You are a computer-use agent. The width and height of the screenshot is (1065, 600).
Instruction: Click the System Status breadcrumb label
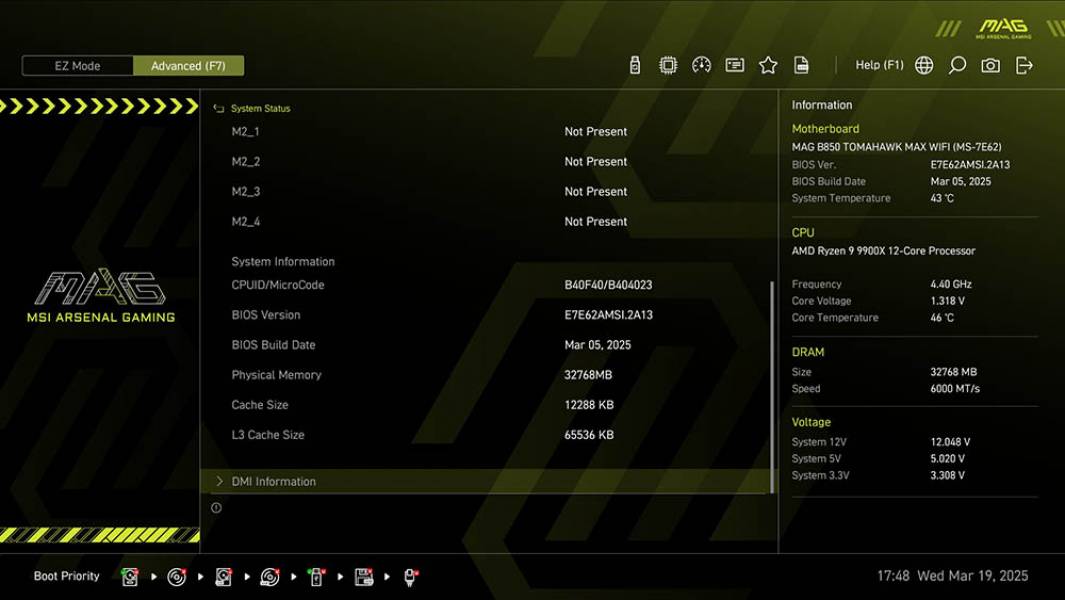[260, 109]
